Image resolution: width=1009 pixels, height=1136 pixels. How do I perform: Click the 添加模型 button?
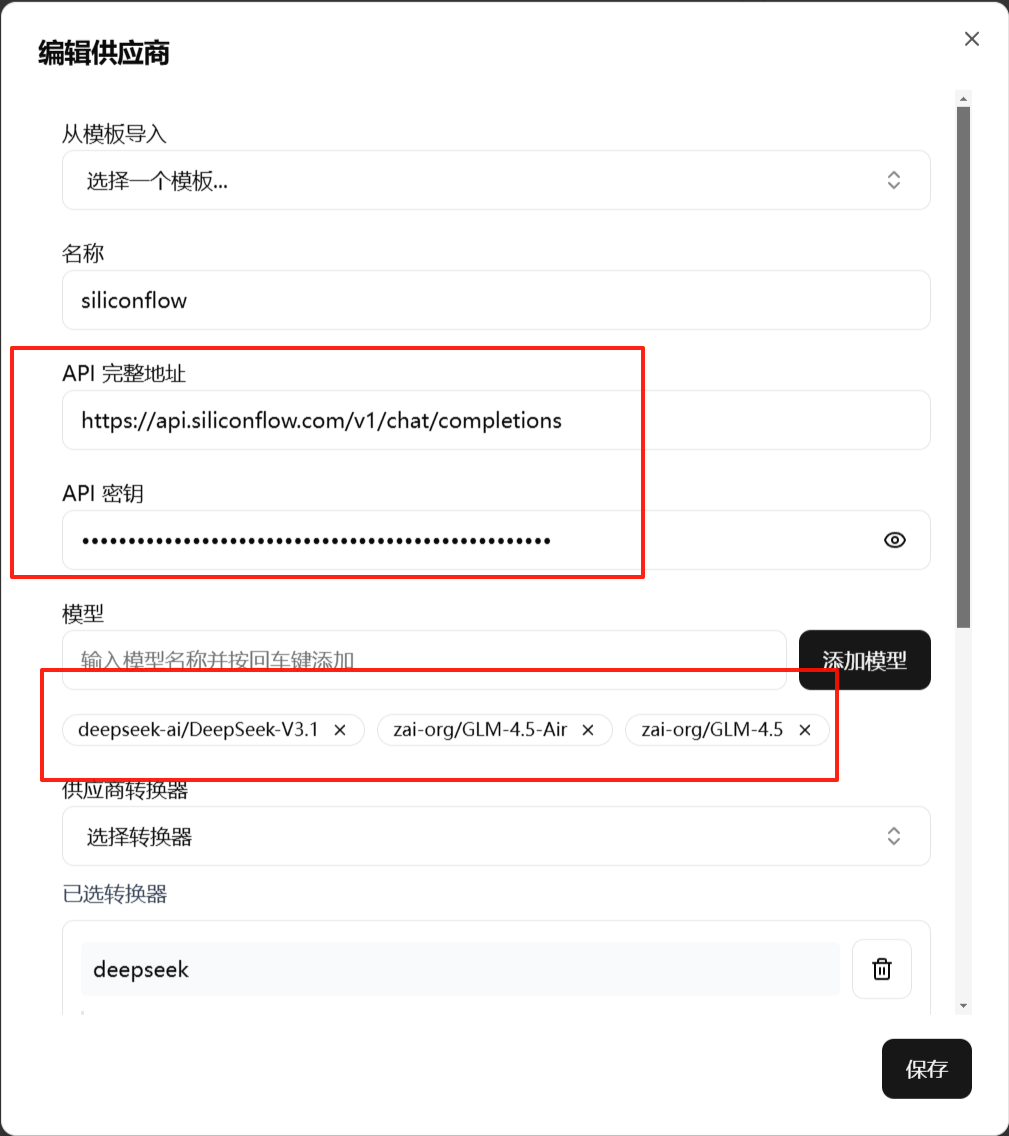point(864,660)
